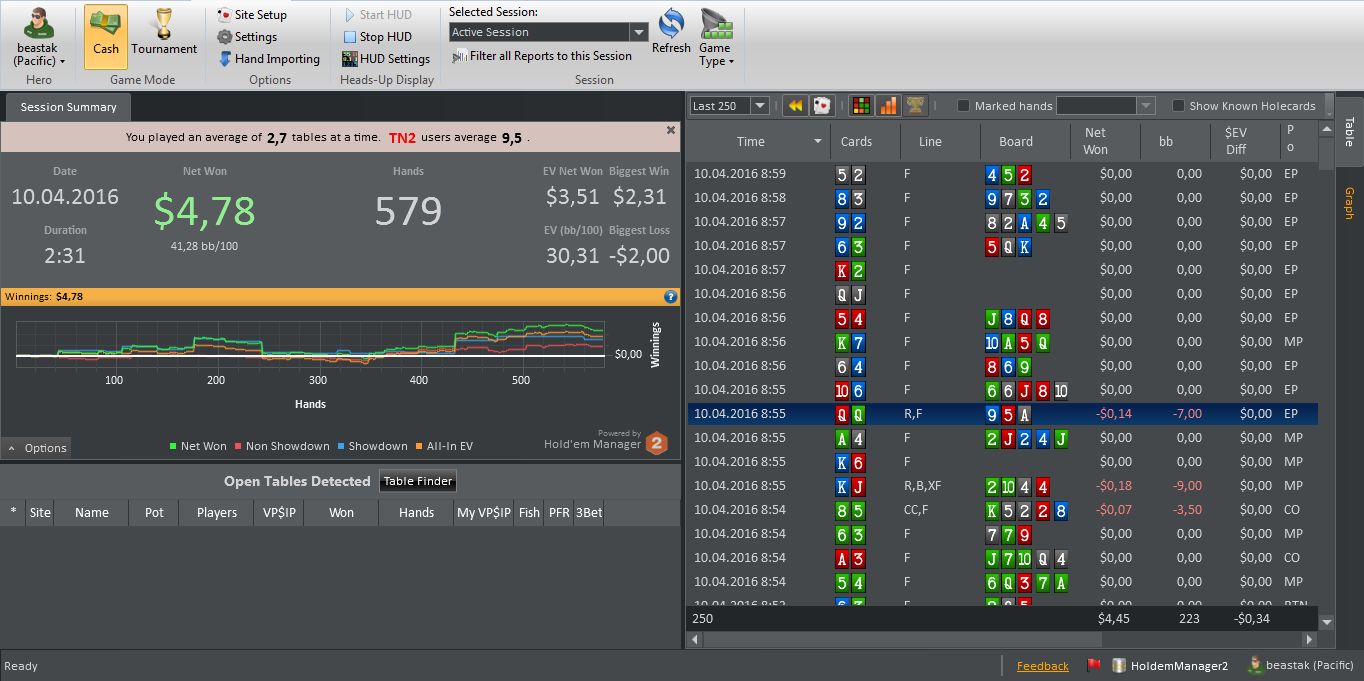The width and height of the screenshot is (1364, 681).
Task: Select the 85 hand with line CC,F
Action: click(x=1003, y=509)
